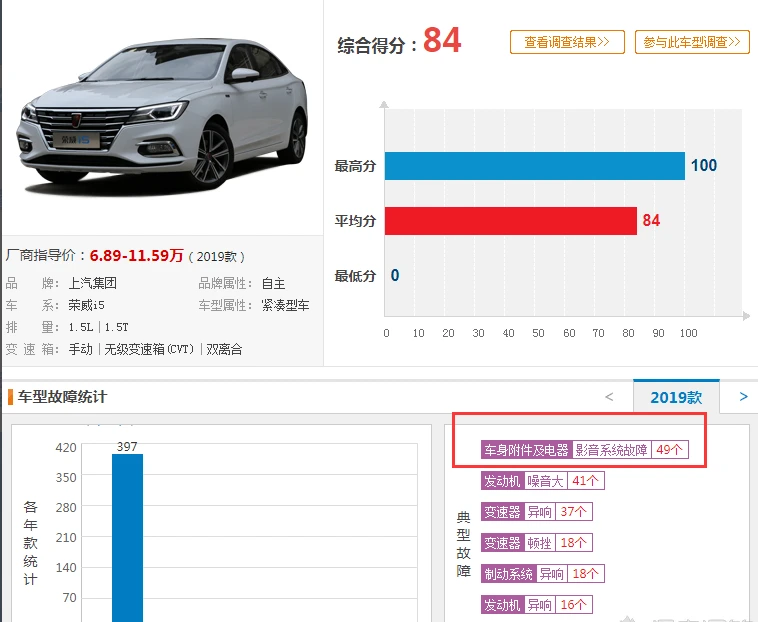This screenshot has width=758, height=622.
Task: Click the displacement value 1.5T
Action: (117, 327)
